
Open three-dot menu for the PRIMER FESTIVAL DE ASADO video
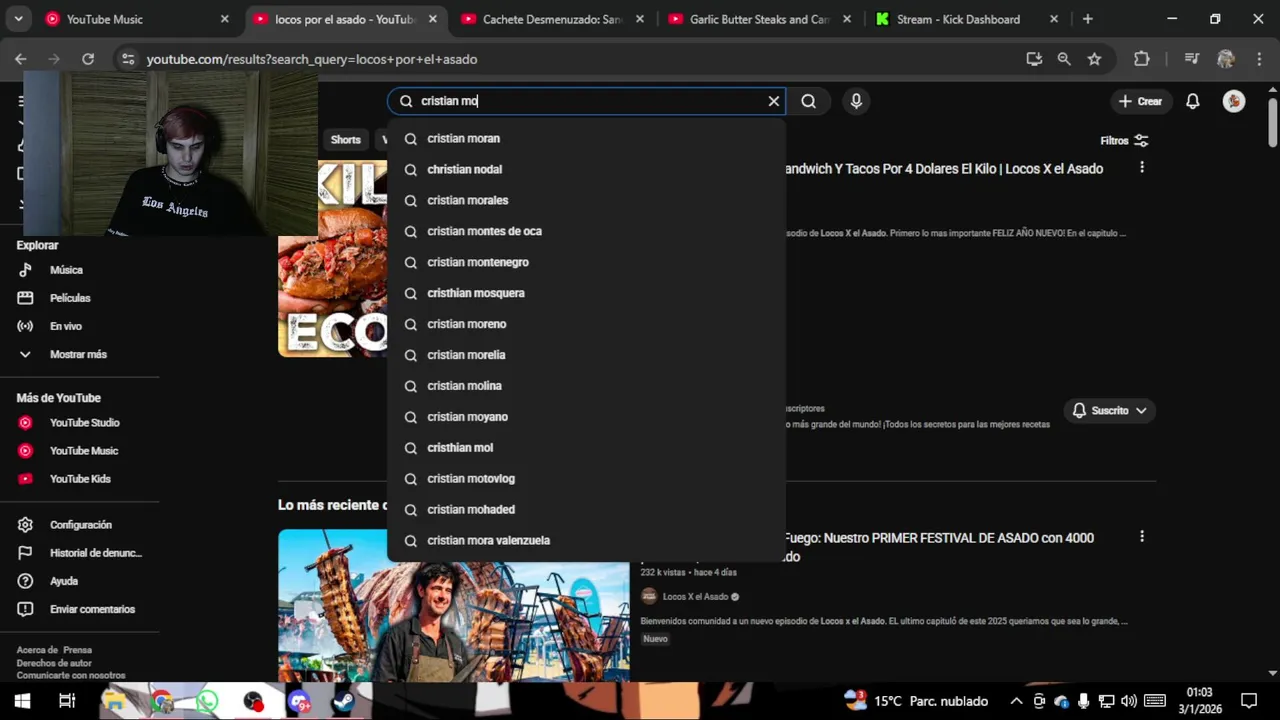pos(1142,537)
